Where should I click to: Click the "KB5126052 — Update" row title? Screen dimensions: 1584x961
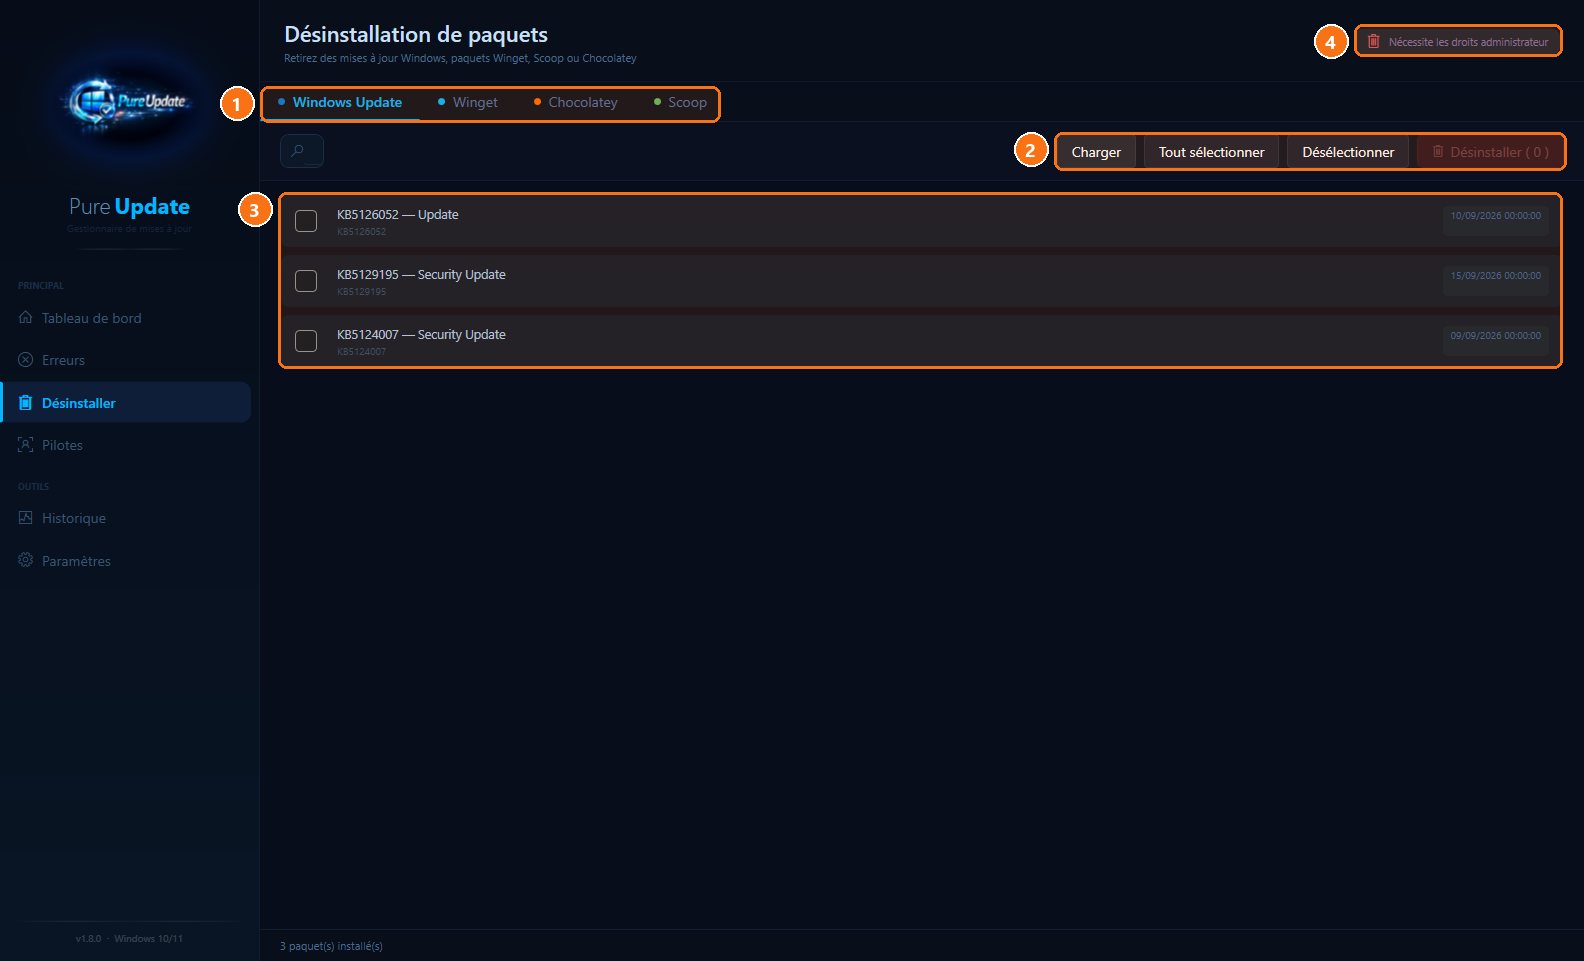click(398, 215)
